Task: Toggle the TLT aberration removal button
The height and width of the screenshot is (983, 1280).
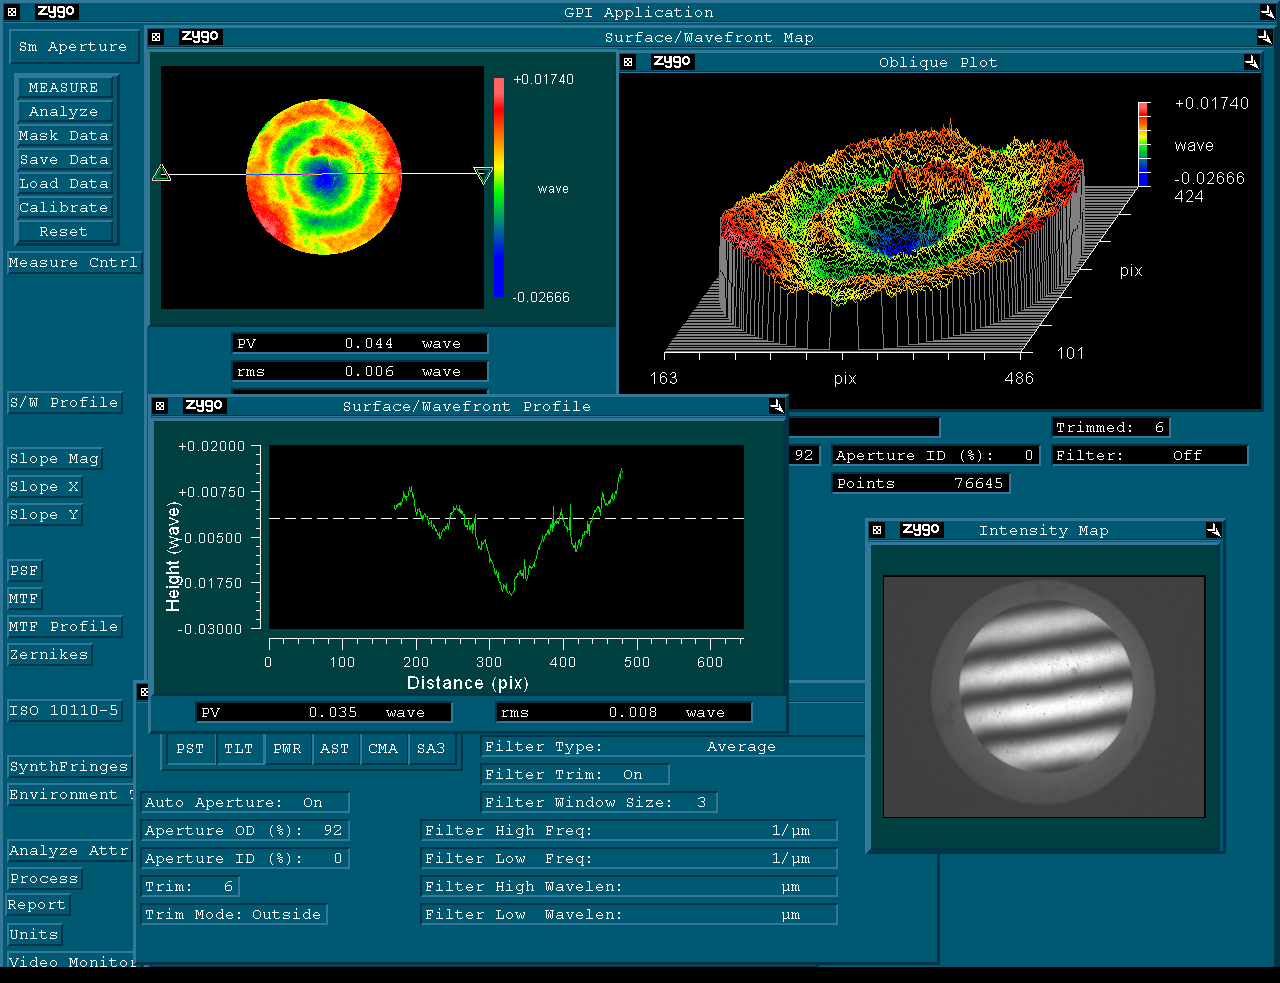Action: tap(238, 748)
